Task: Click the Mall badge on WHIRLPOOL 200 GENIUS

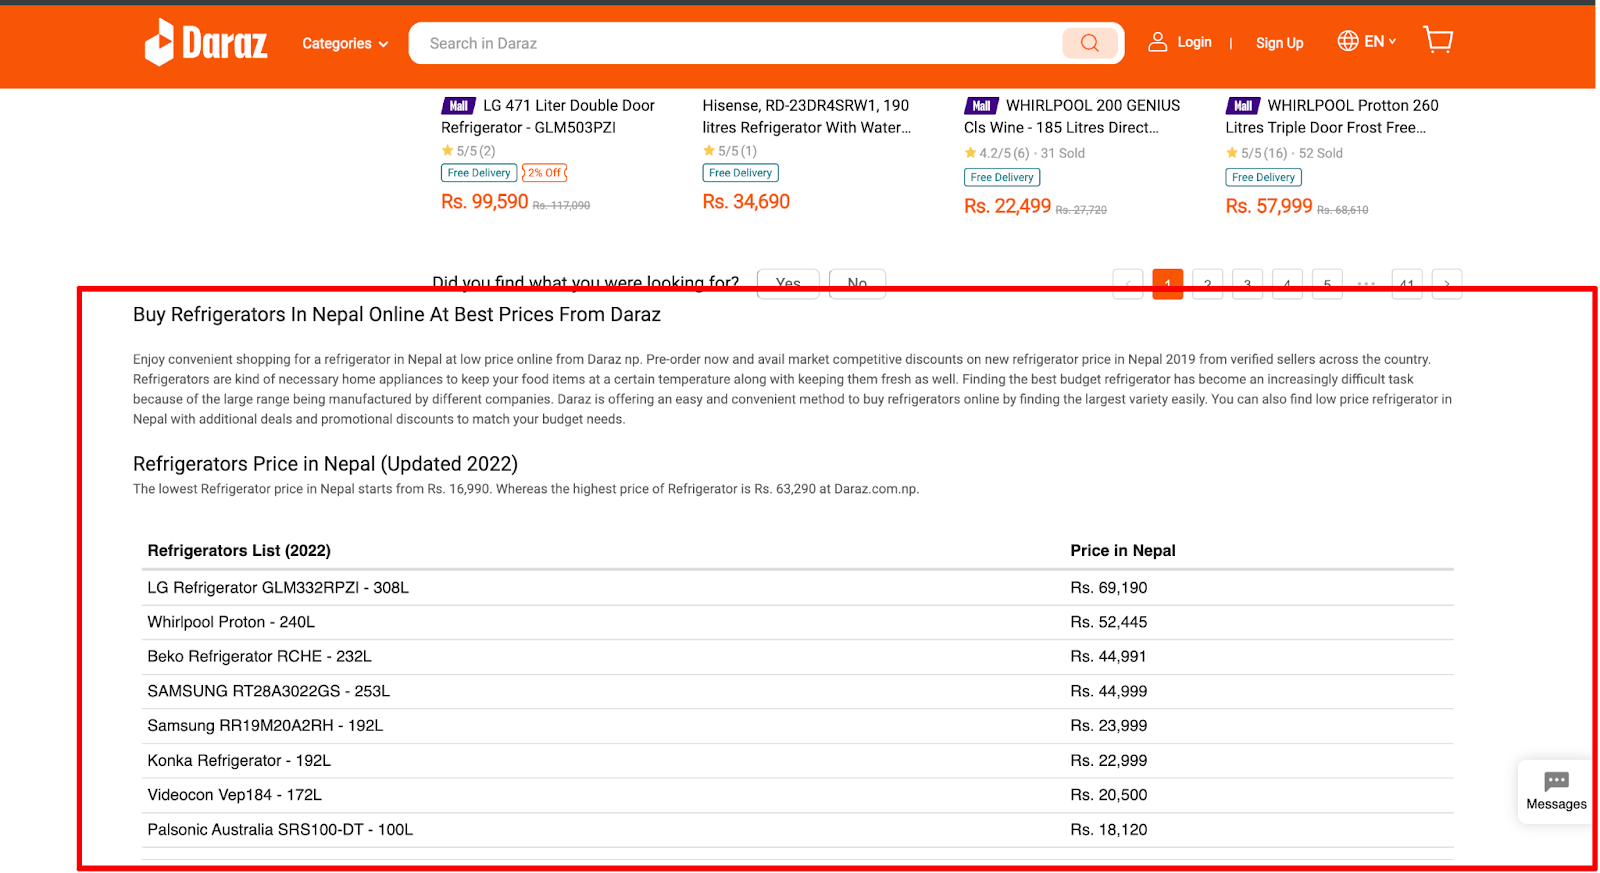Action: (x=981, y=106)
